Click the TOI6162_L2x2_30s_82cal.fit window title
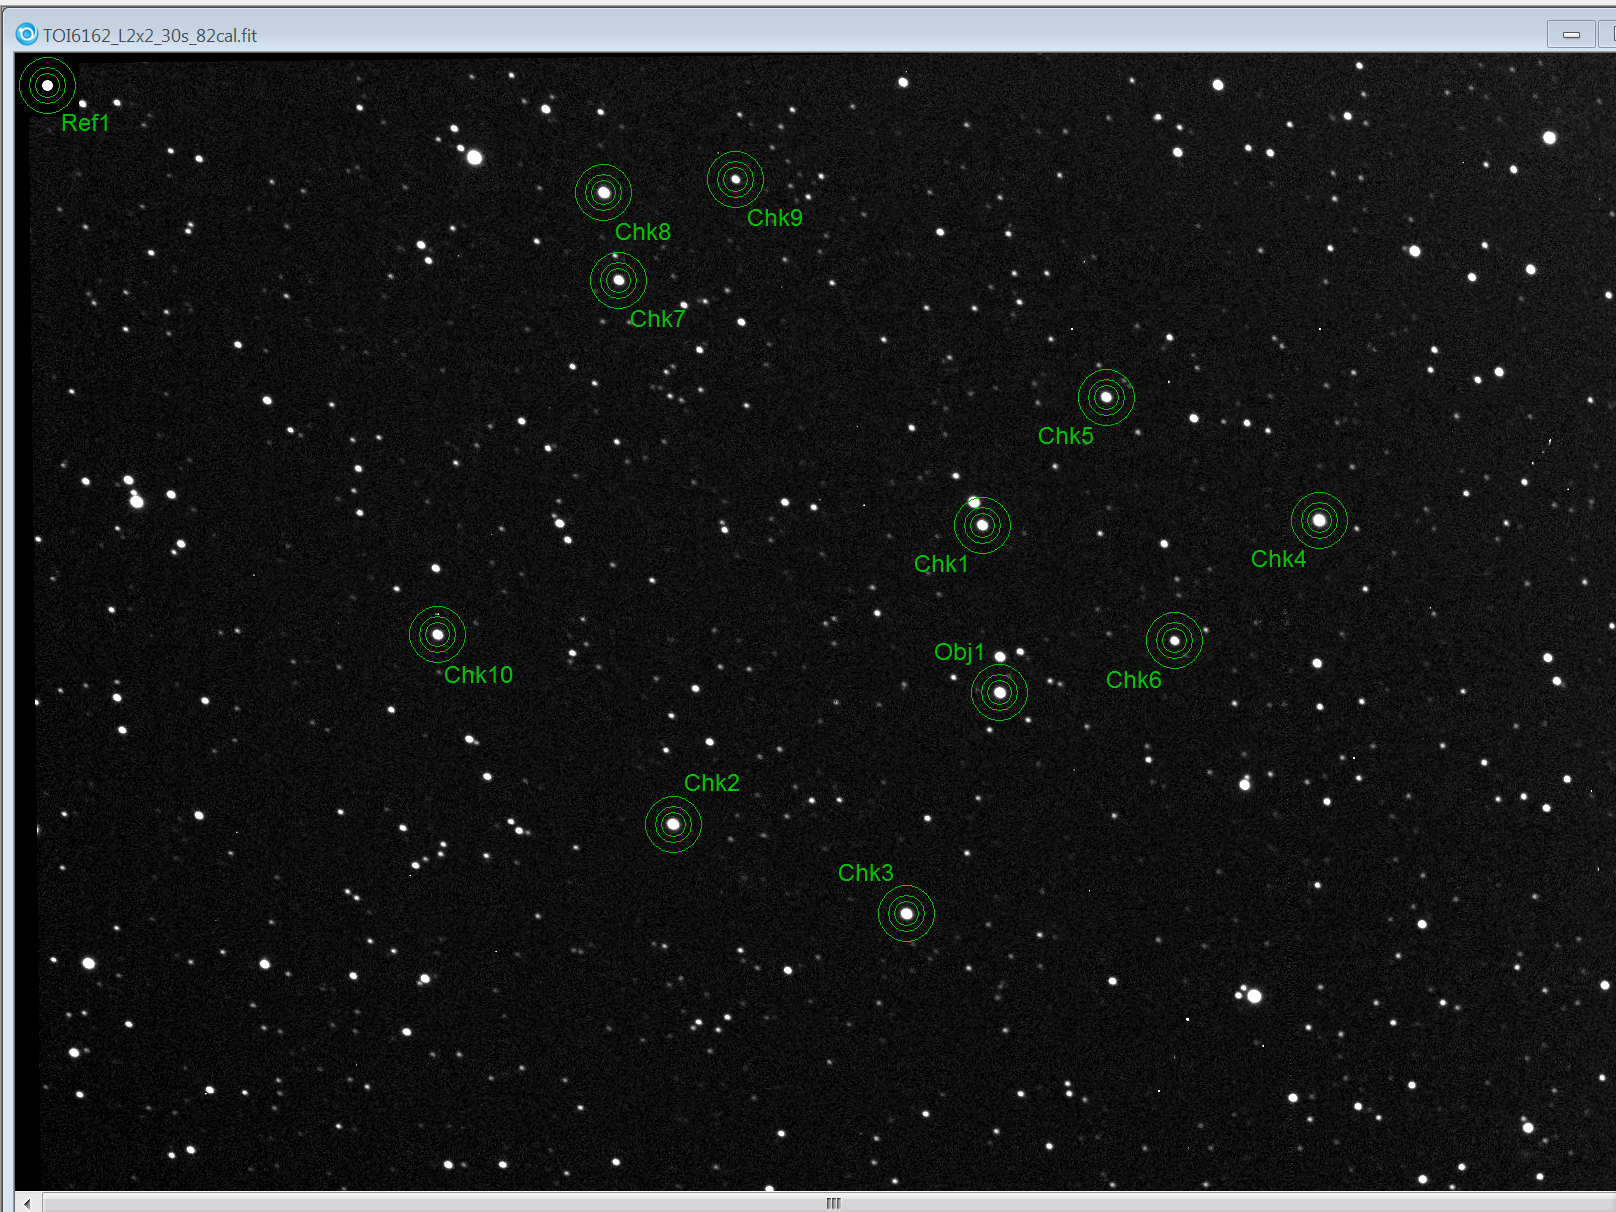 [x=150, y=36]
